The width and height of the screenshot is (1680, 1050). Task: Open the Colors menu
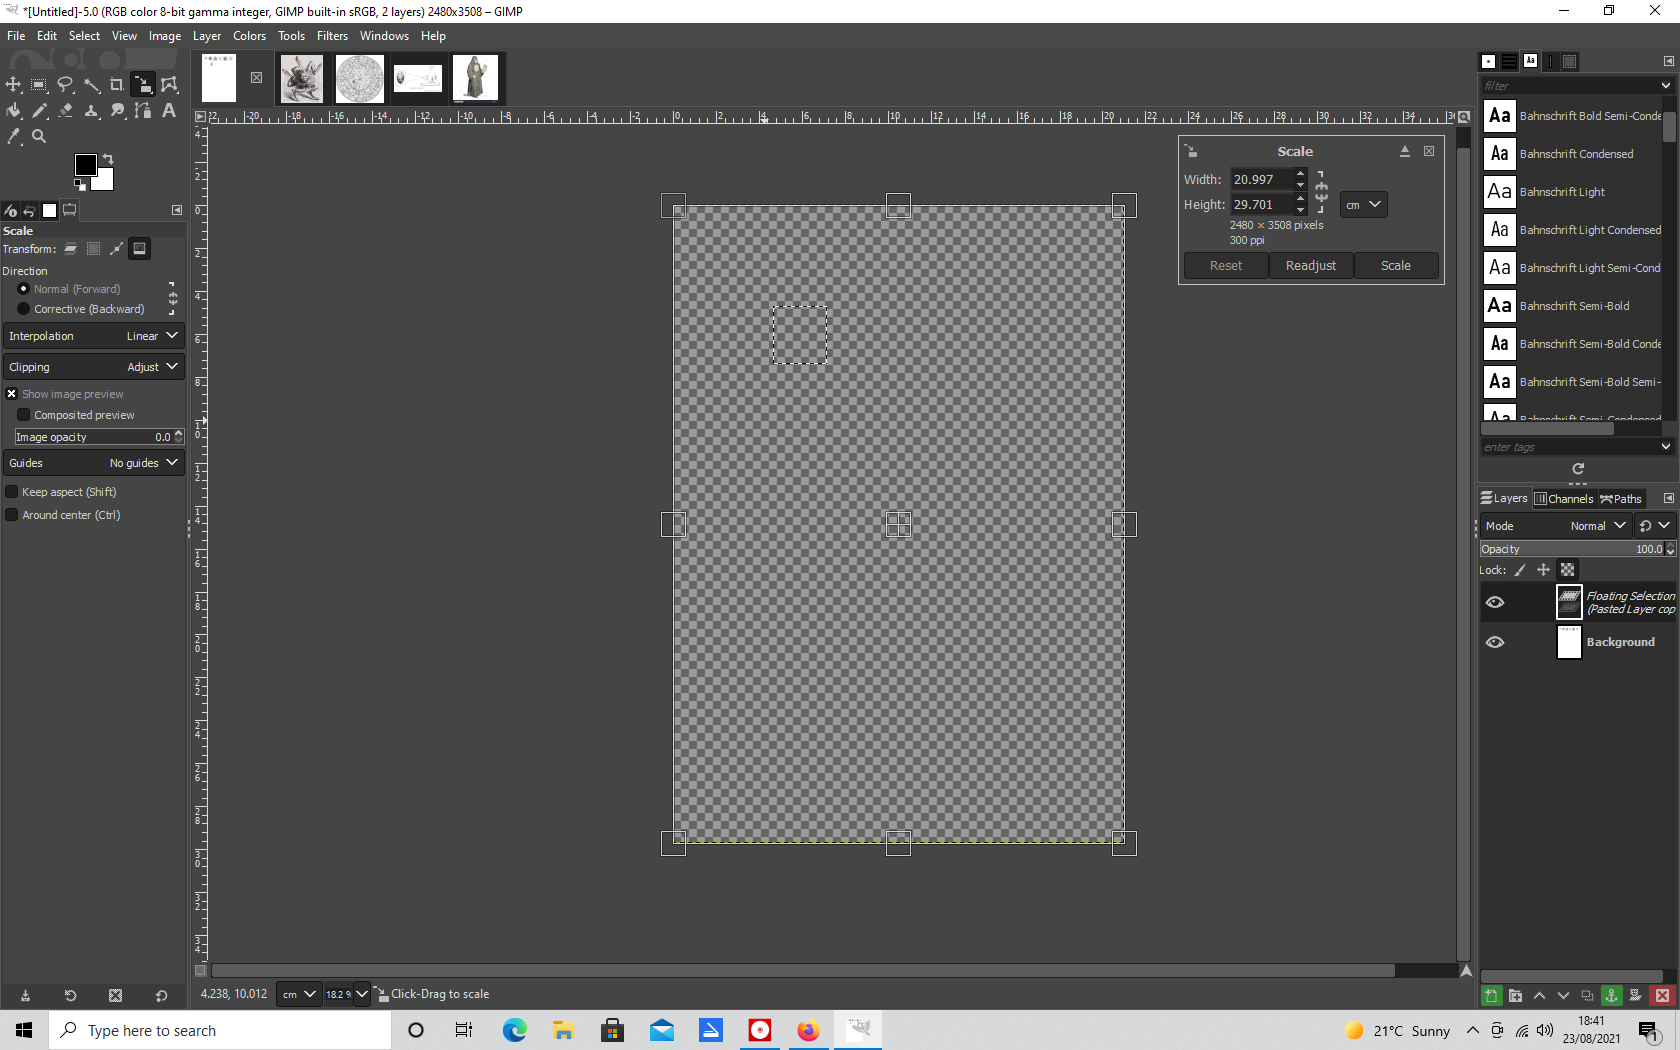[249, 36]
